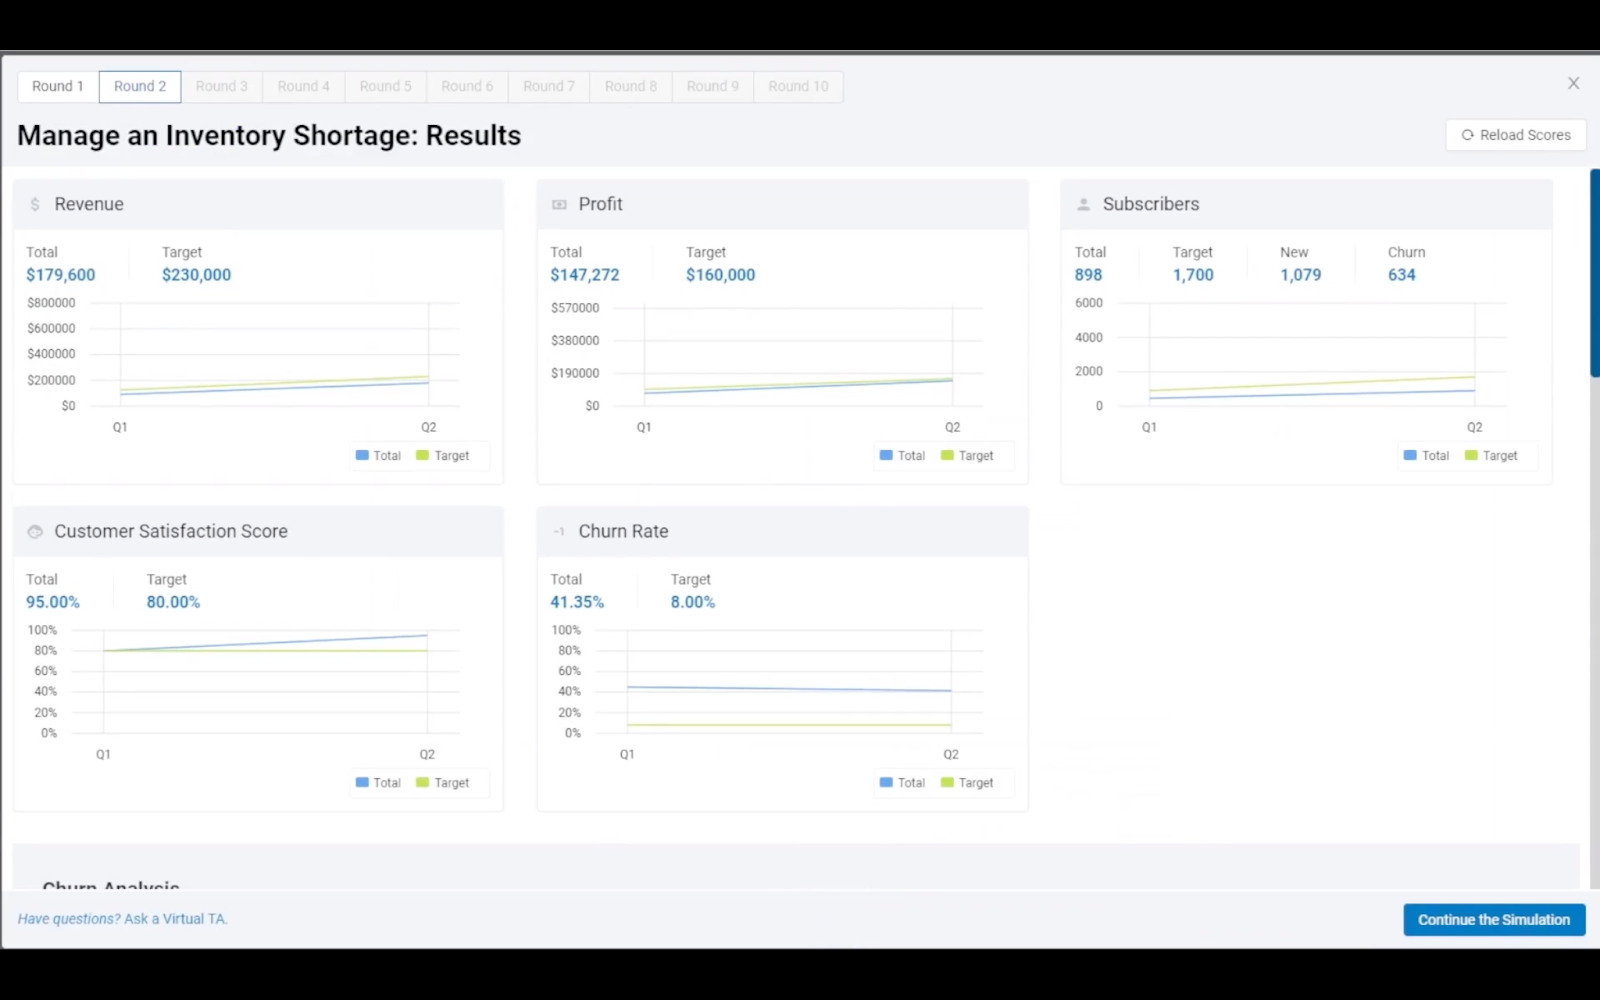Switch to the Round 8 tab
1600x1000 pixels.
(631, 86)
